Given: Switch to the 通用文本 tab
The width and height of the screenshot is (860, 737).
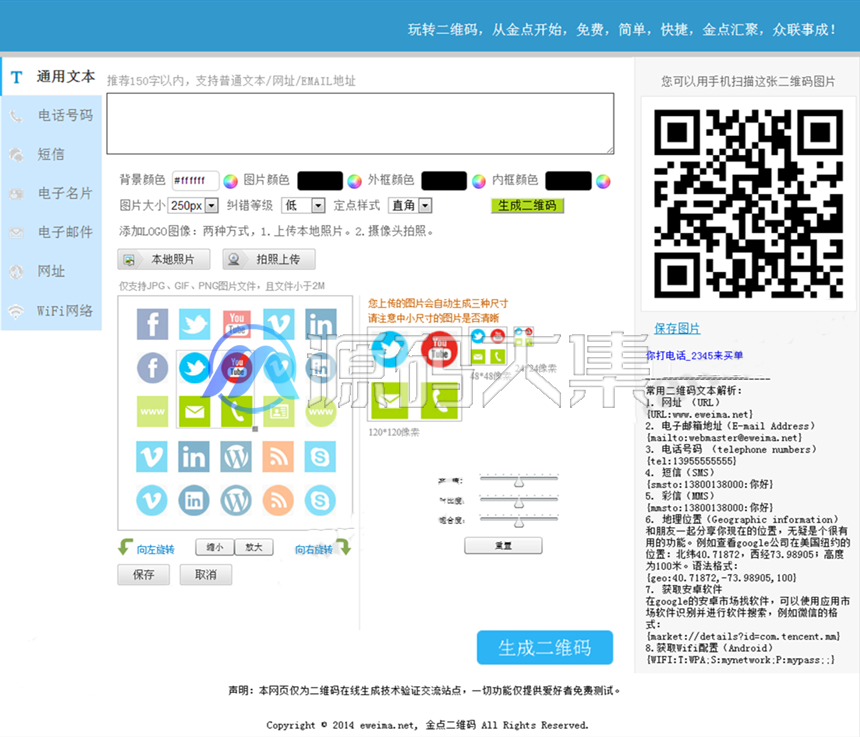Looking at the screenshot, I should (x=52, y=77).
